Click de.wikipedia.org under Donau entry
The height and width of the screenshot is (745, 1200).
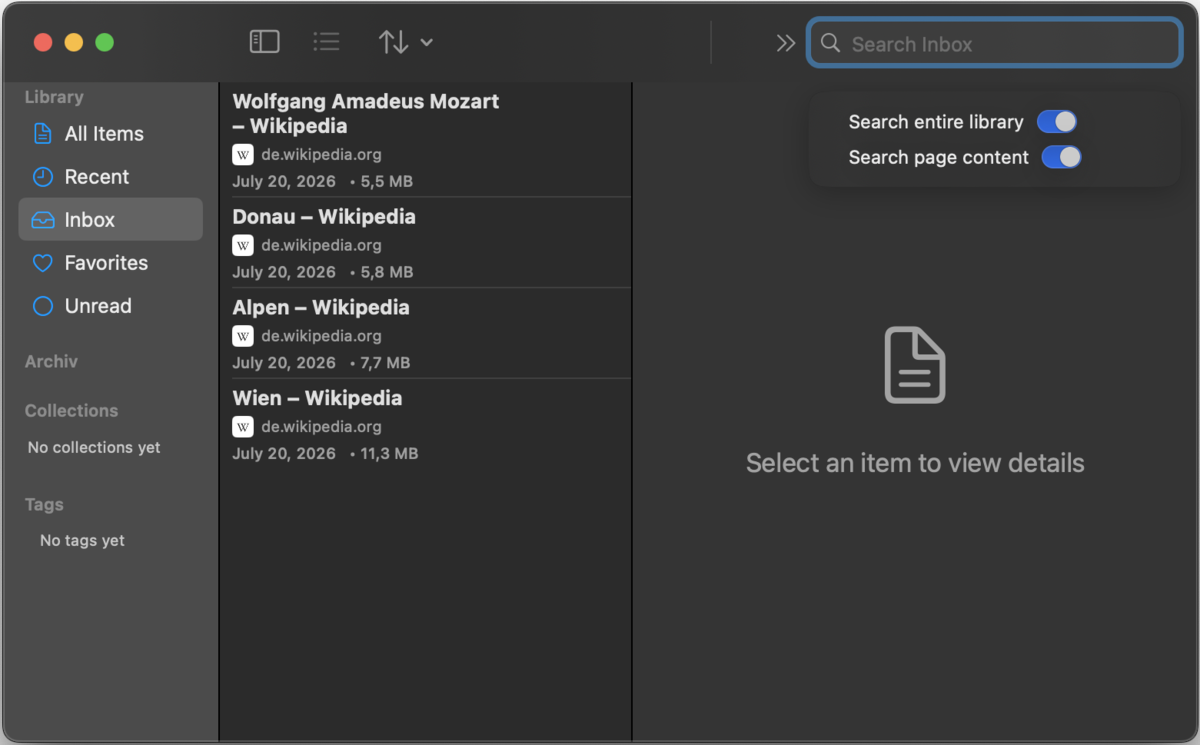pyautogui.click(x=321, y=245)
